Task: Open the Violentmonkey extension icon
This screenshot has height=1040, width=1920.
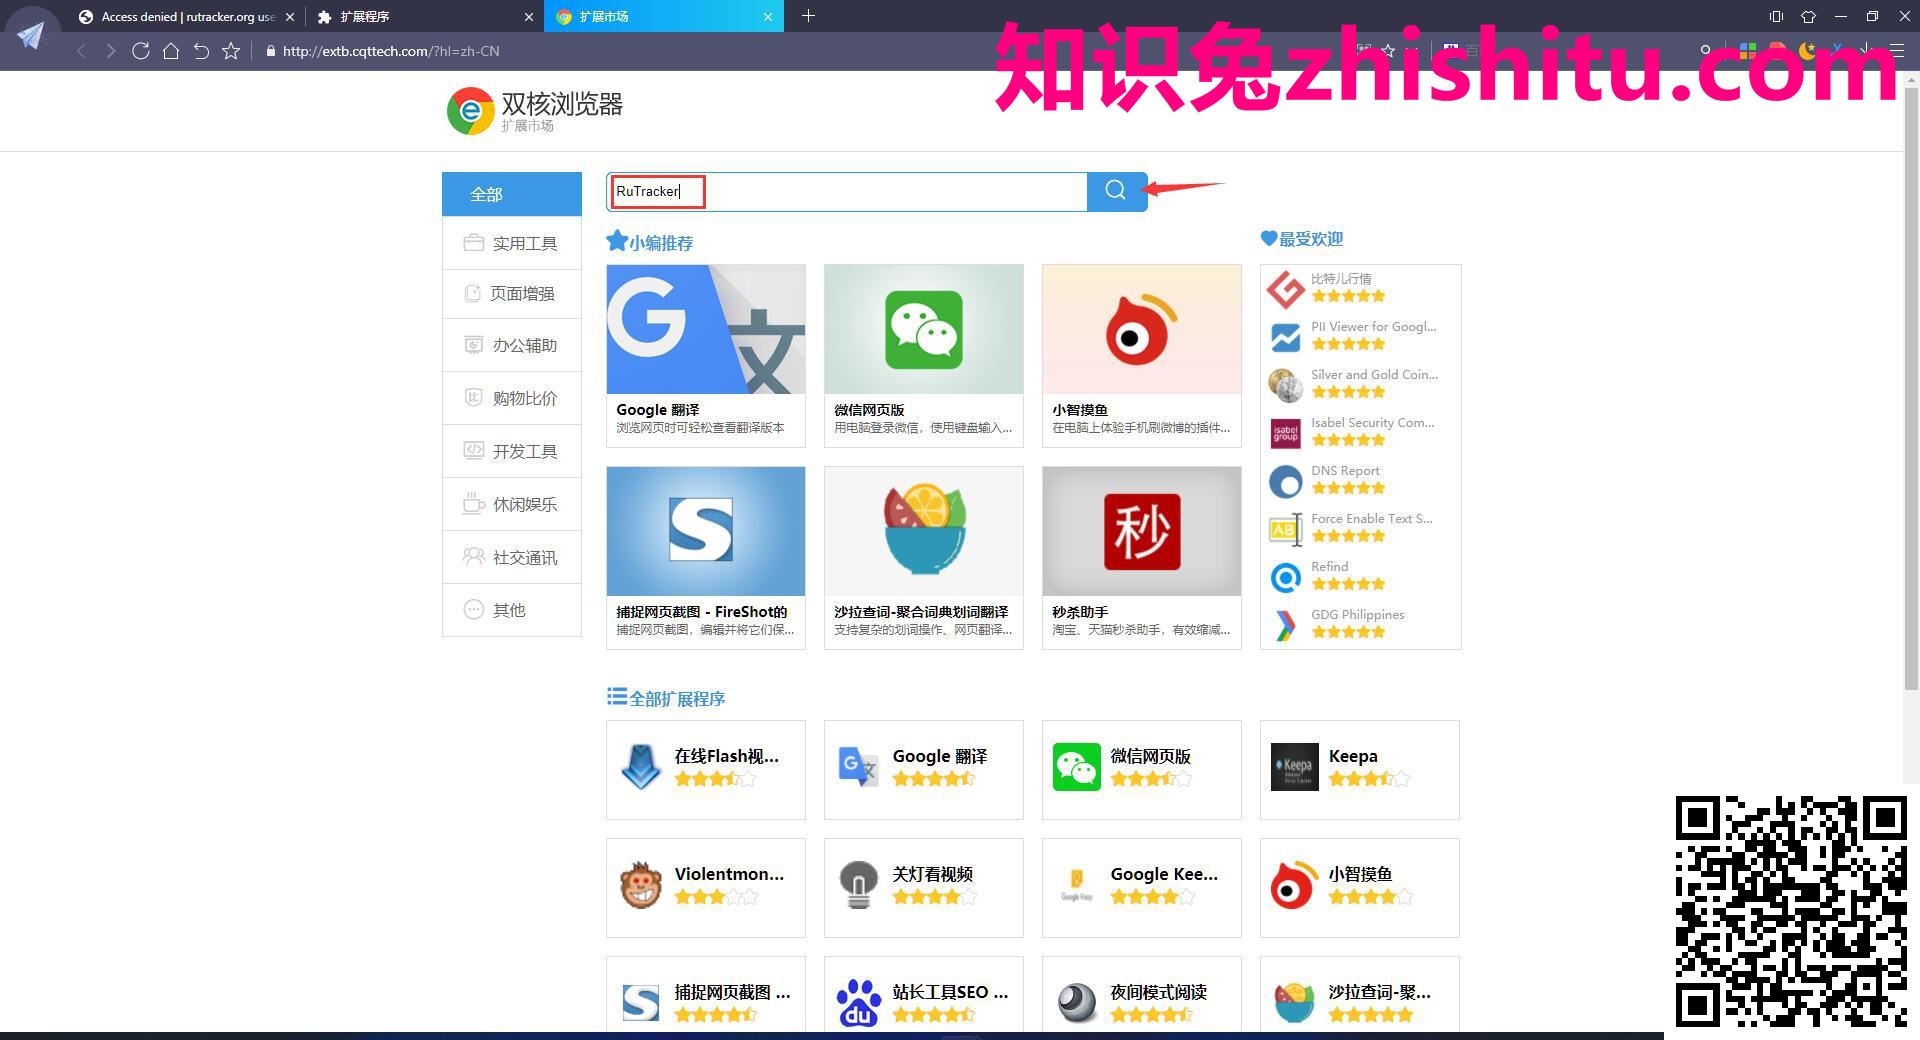Action: [x=641, y=885]
